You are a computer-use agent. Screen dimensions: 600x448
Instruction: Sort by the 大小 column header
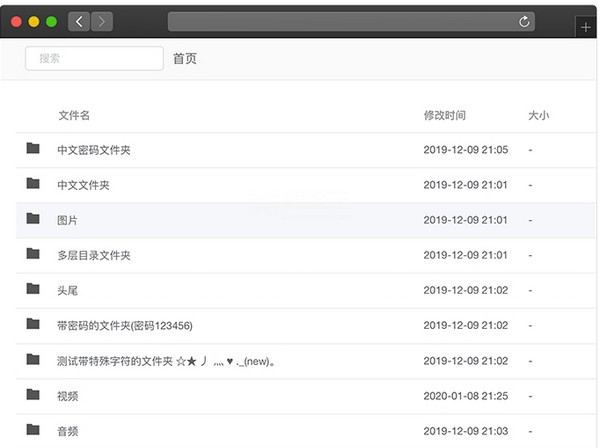click(538, 115)
